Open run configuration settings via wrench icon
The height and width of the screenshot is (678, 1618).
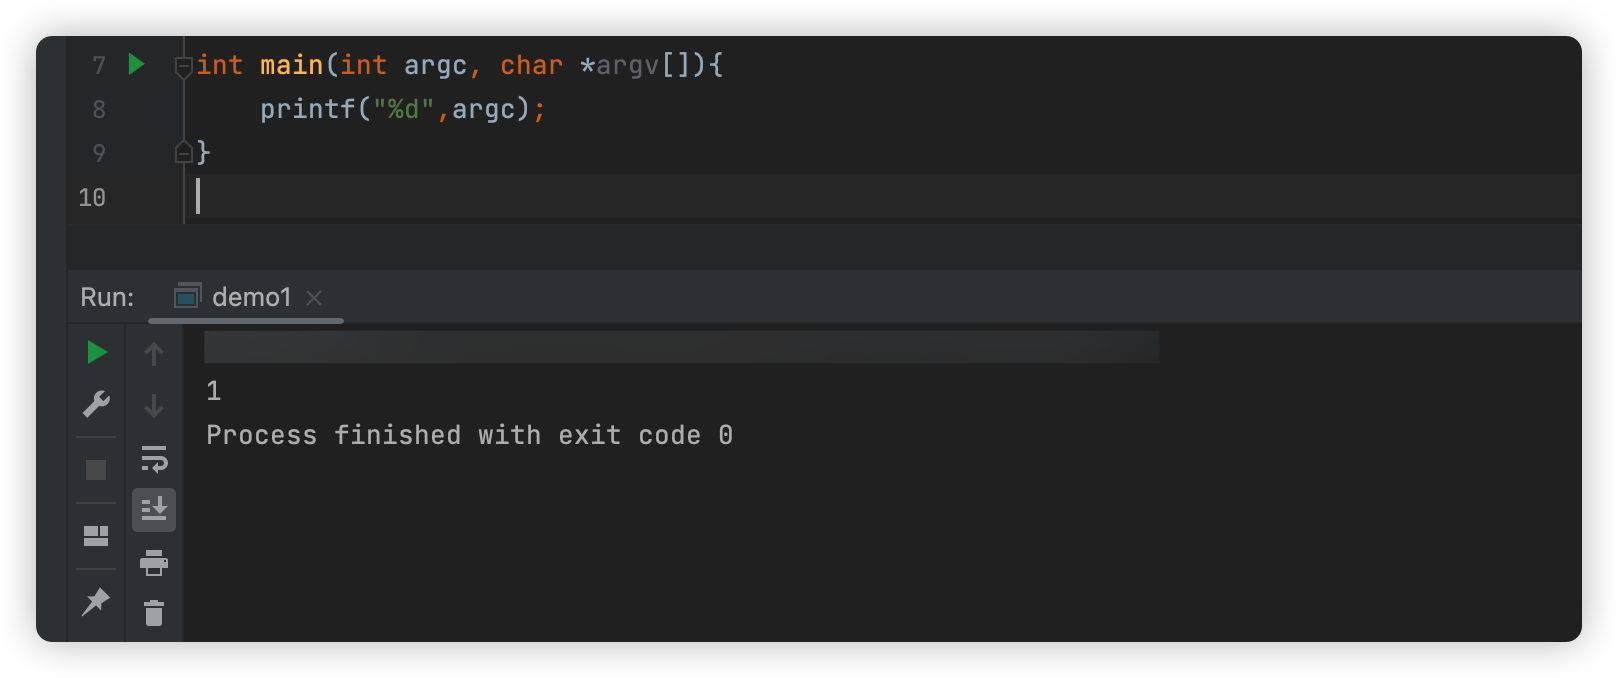[96, 404]
